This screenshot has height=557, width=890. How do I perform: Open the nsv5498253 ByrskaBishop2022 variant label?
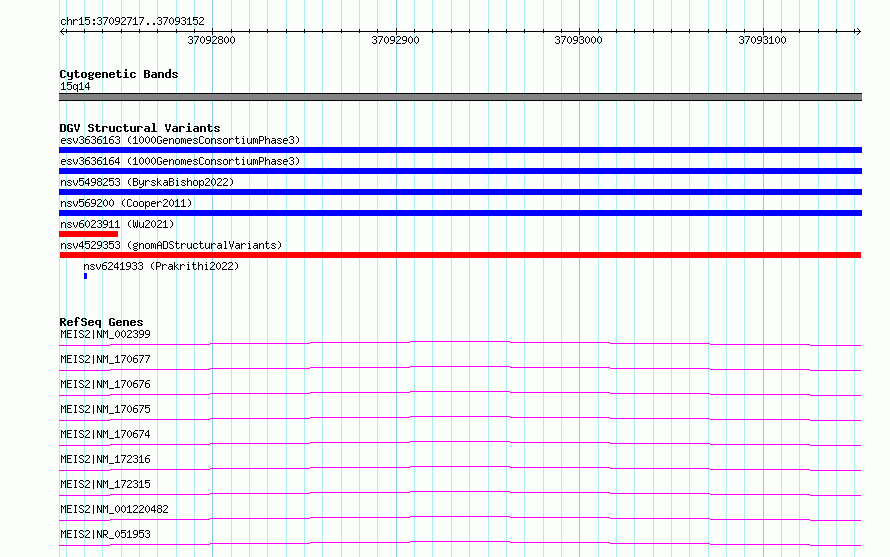(x=147, y=182)
